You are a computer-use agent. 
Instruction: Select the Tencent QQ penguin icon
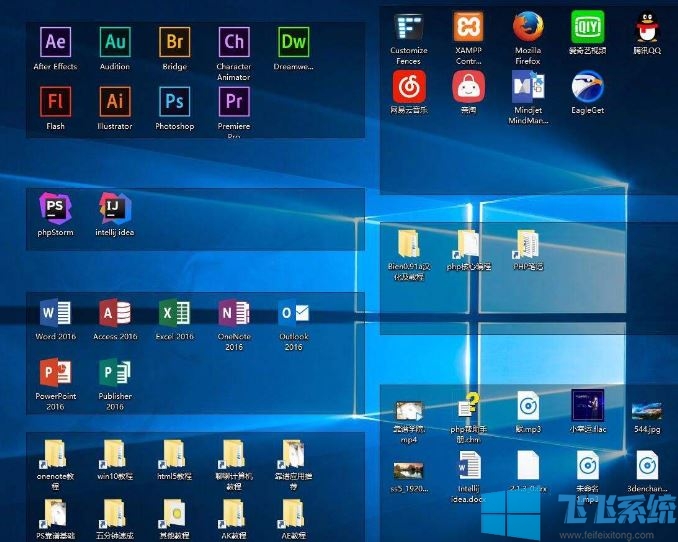click(x=647, y=27)
